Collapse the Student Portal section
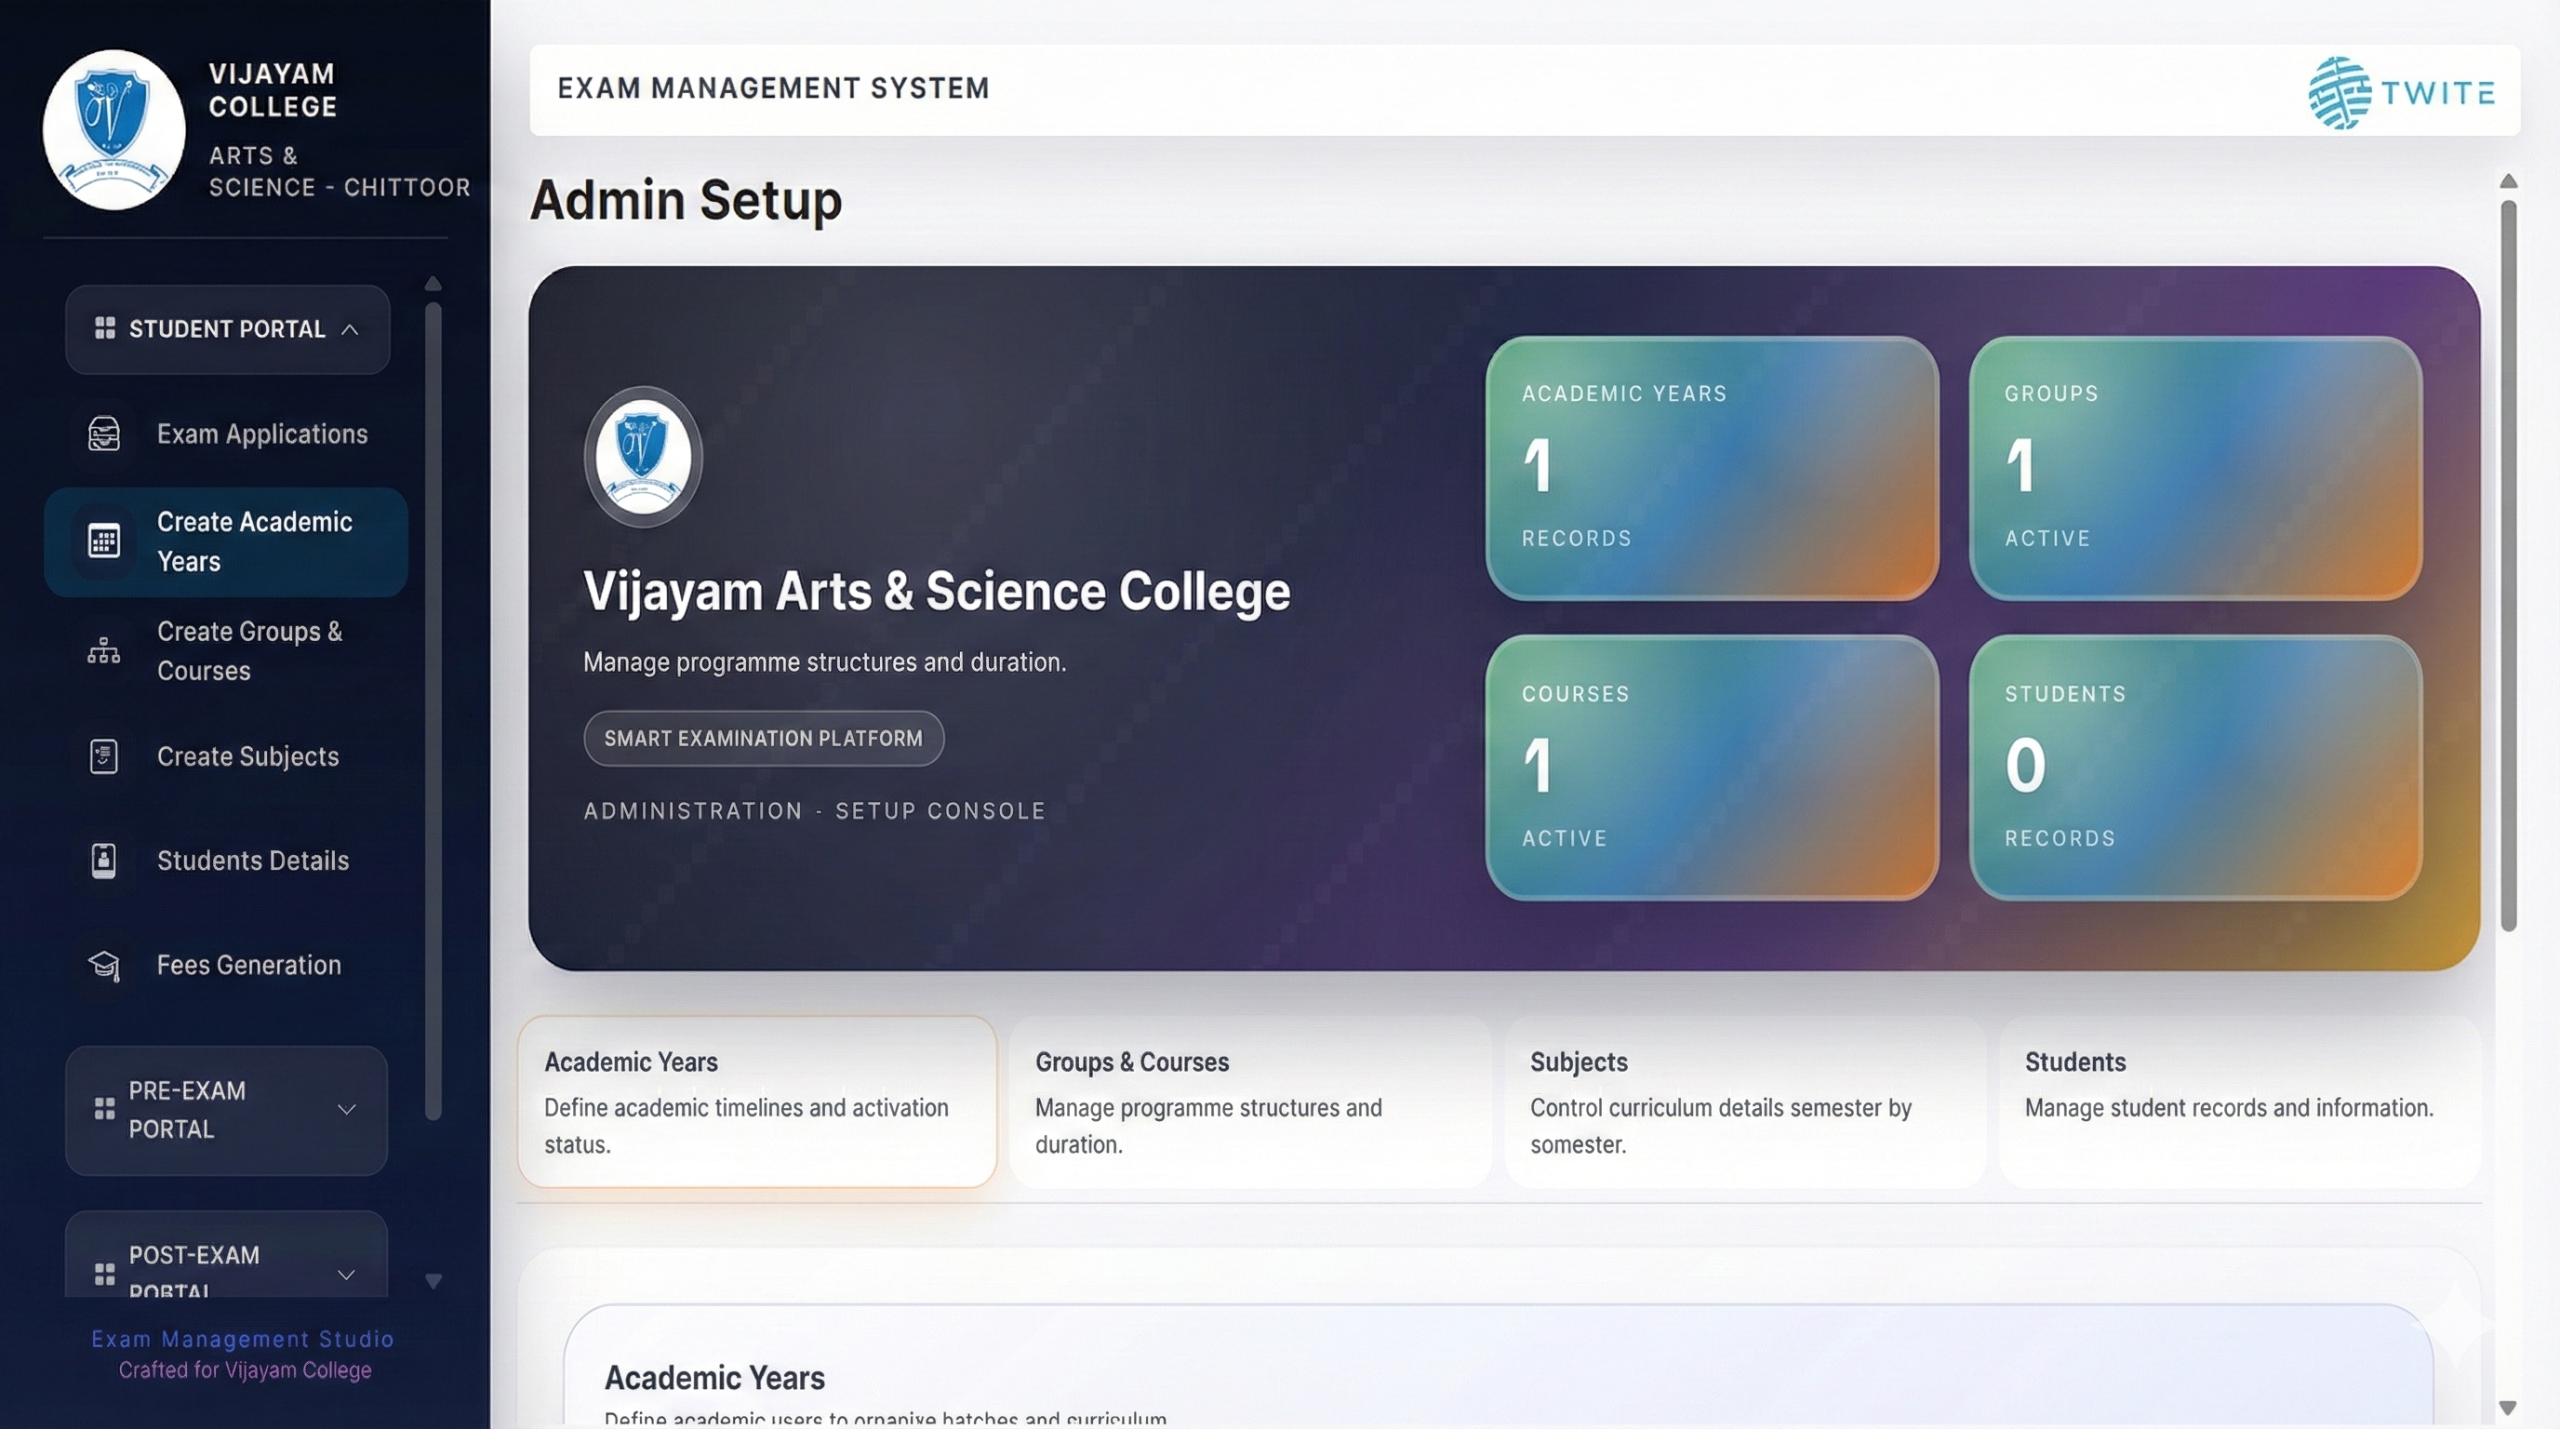The height and width of the screenshot is (1429, 2560). click(x=349, y=329)
